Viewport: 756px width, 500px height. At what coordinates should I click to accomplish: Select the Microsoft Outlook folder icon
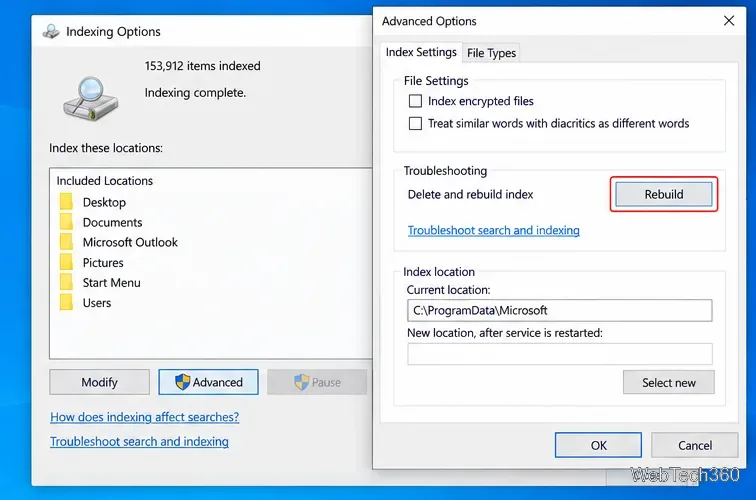[x=67, y=242]
